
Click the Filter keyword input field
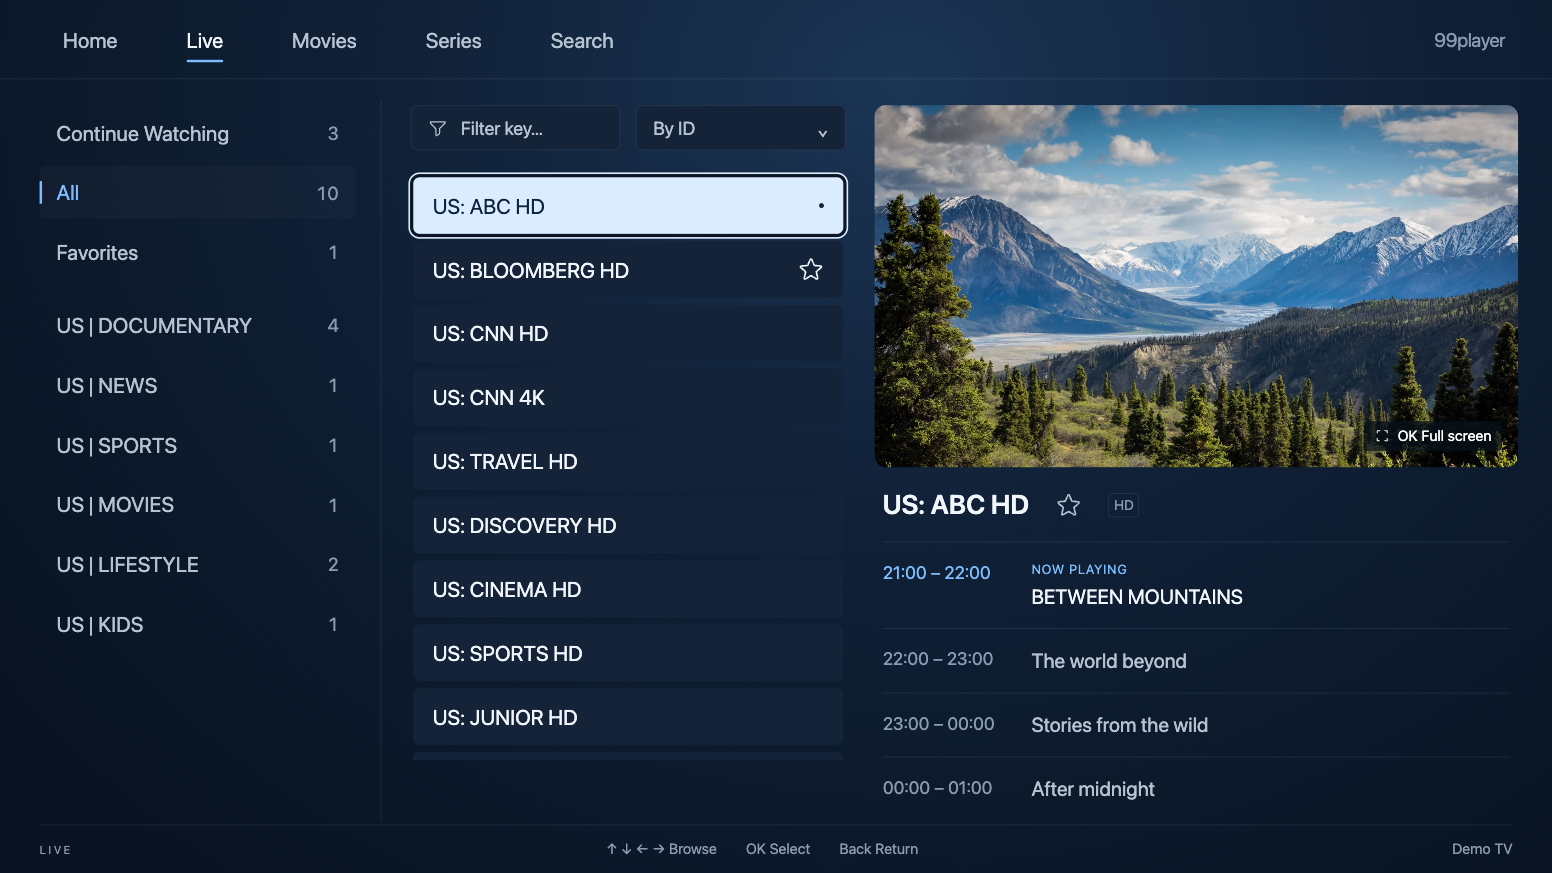[515, 128]
